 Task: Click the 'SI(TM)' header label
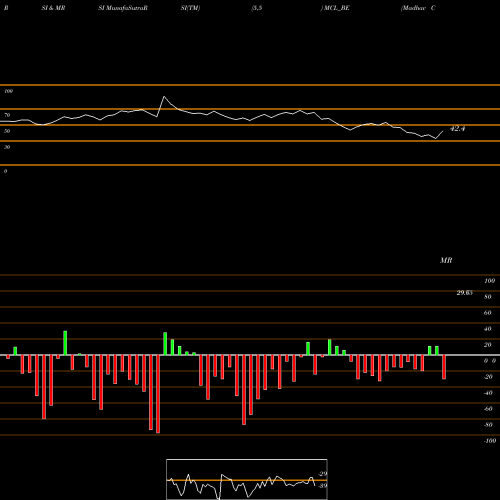pyautogui.click(x=190, y=8)
